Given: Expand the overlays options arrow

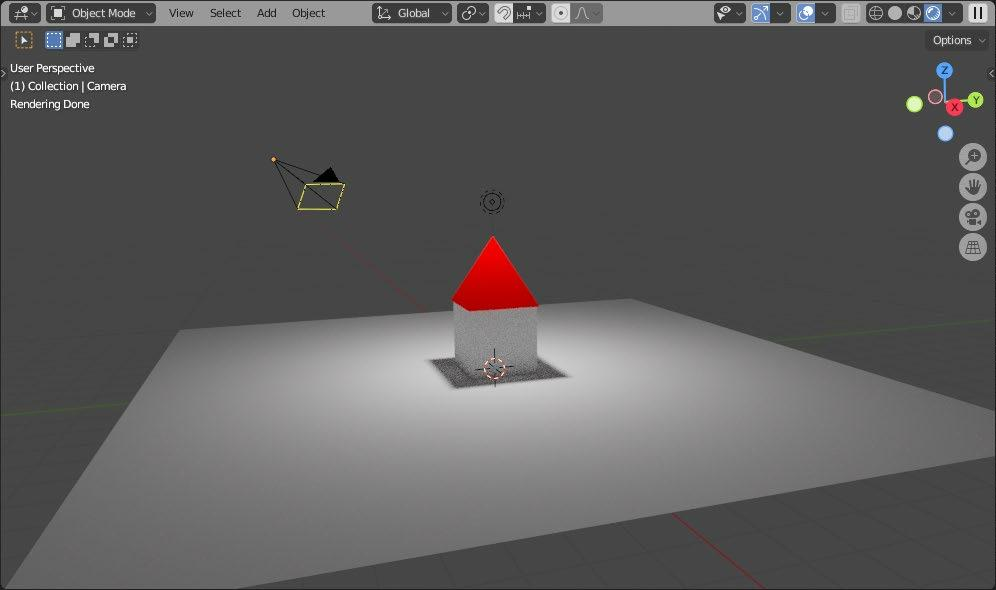Looking at the screenshot, I should (826, 13).
